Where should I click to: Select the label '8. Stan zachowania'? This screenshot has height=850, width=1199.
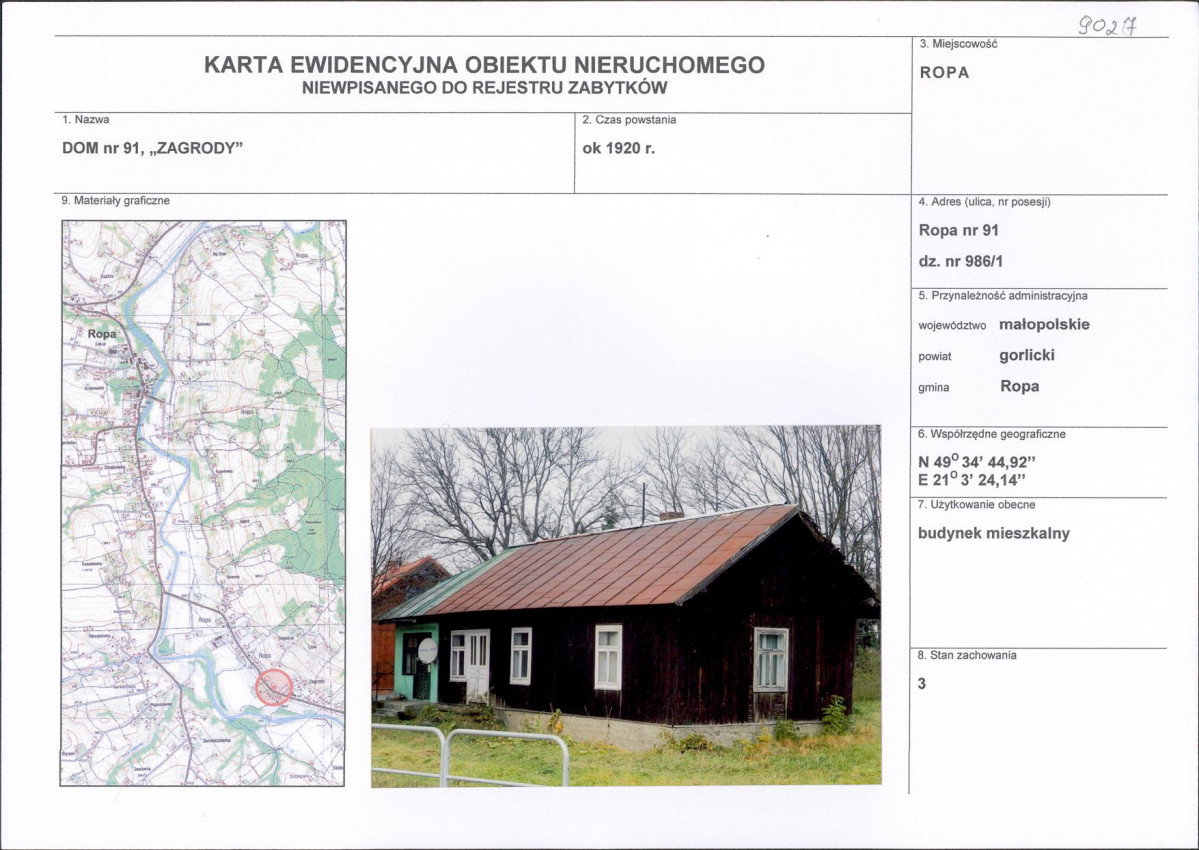(x=967, y=655)
